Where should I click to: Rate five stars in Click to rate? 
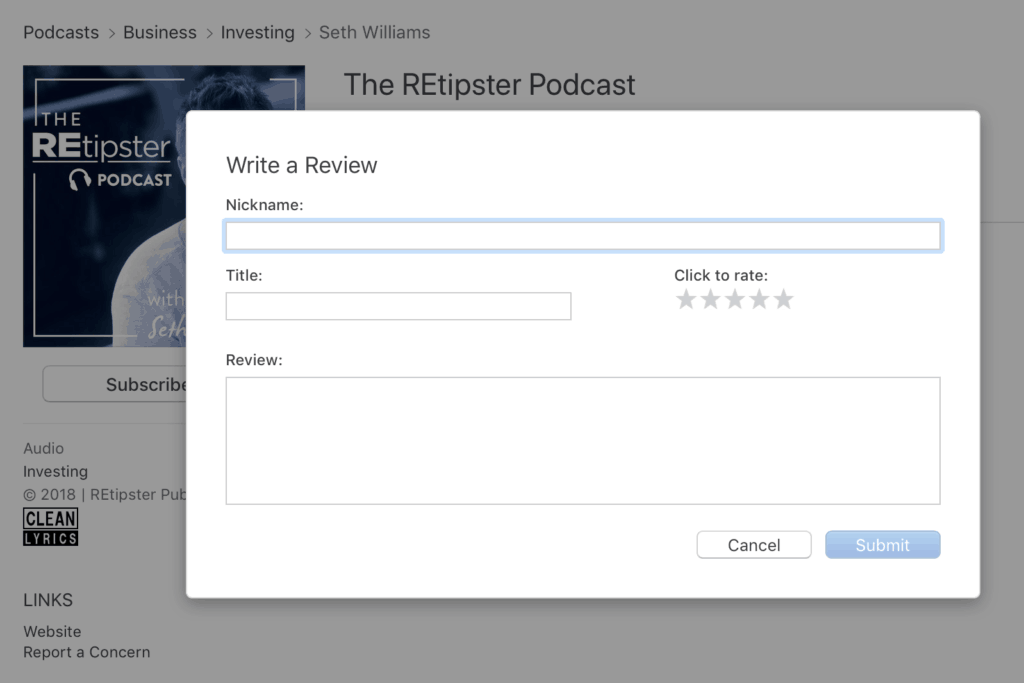coord(783,299)
